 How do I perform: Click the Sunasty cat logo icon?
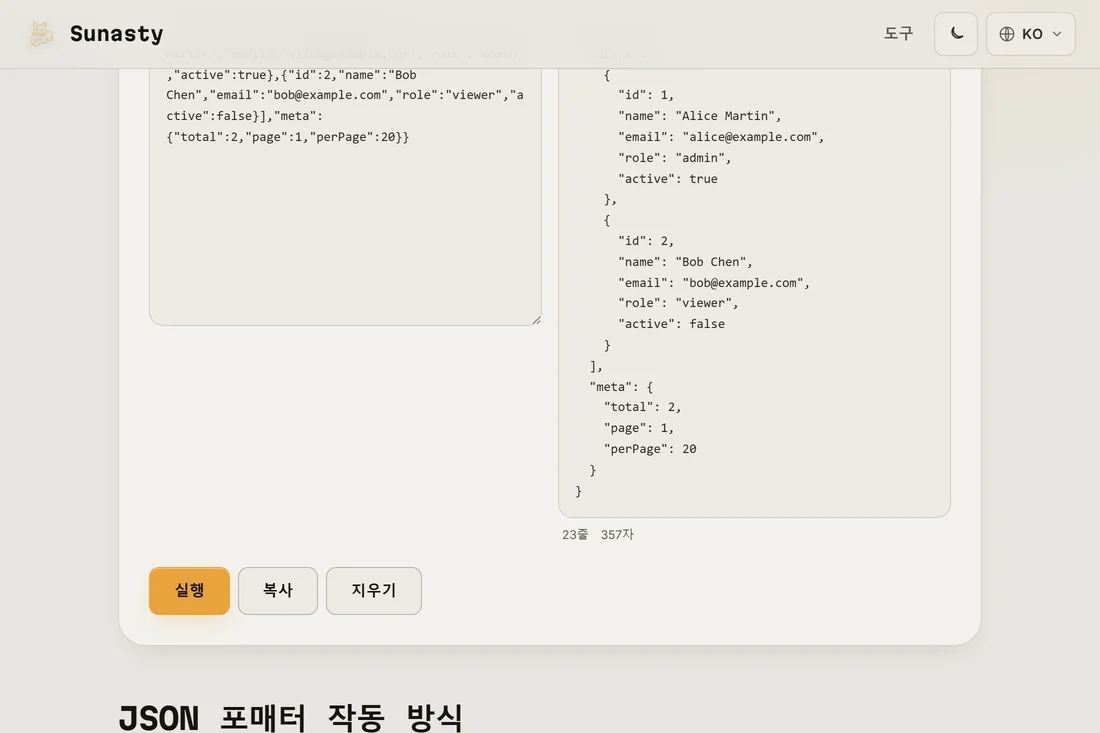(41, 34)
